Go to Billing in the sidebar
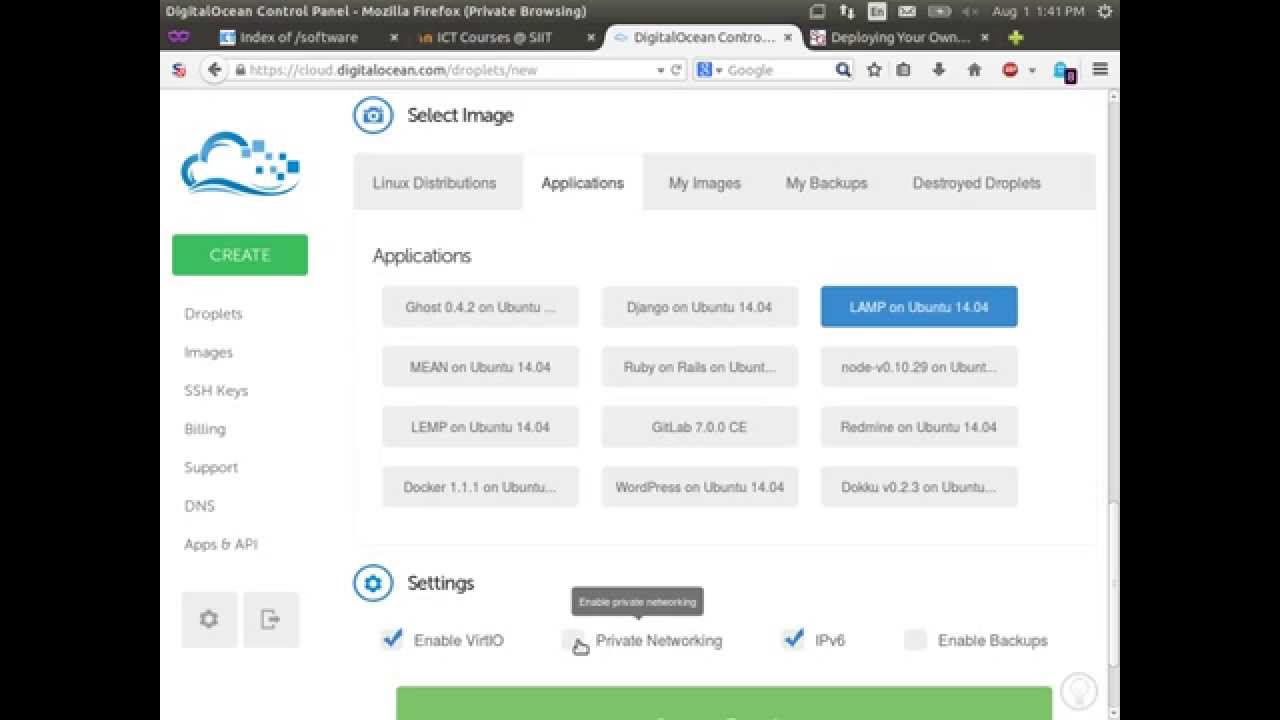This screenshot has height=720, width=1280. 205,429
